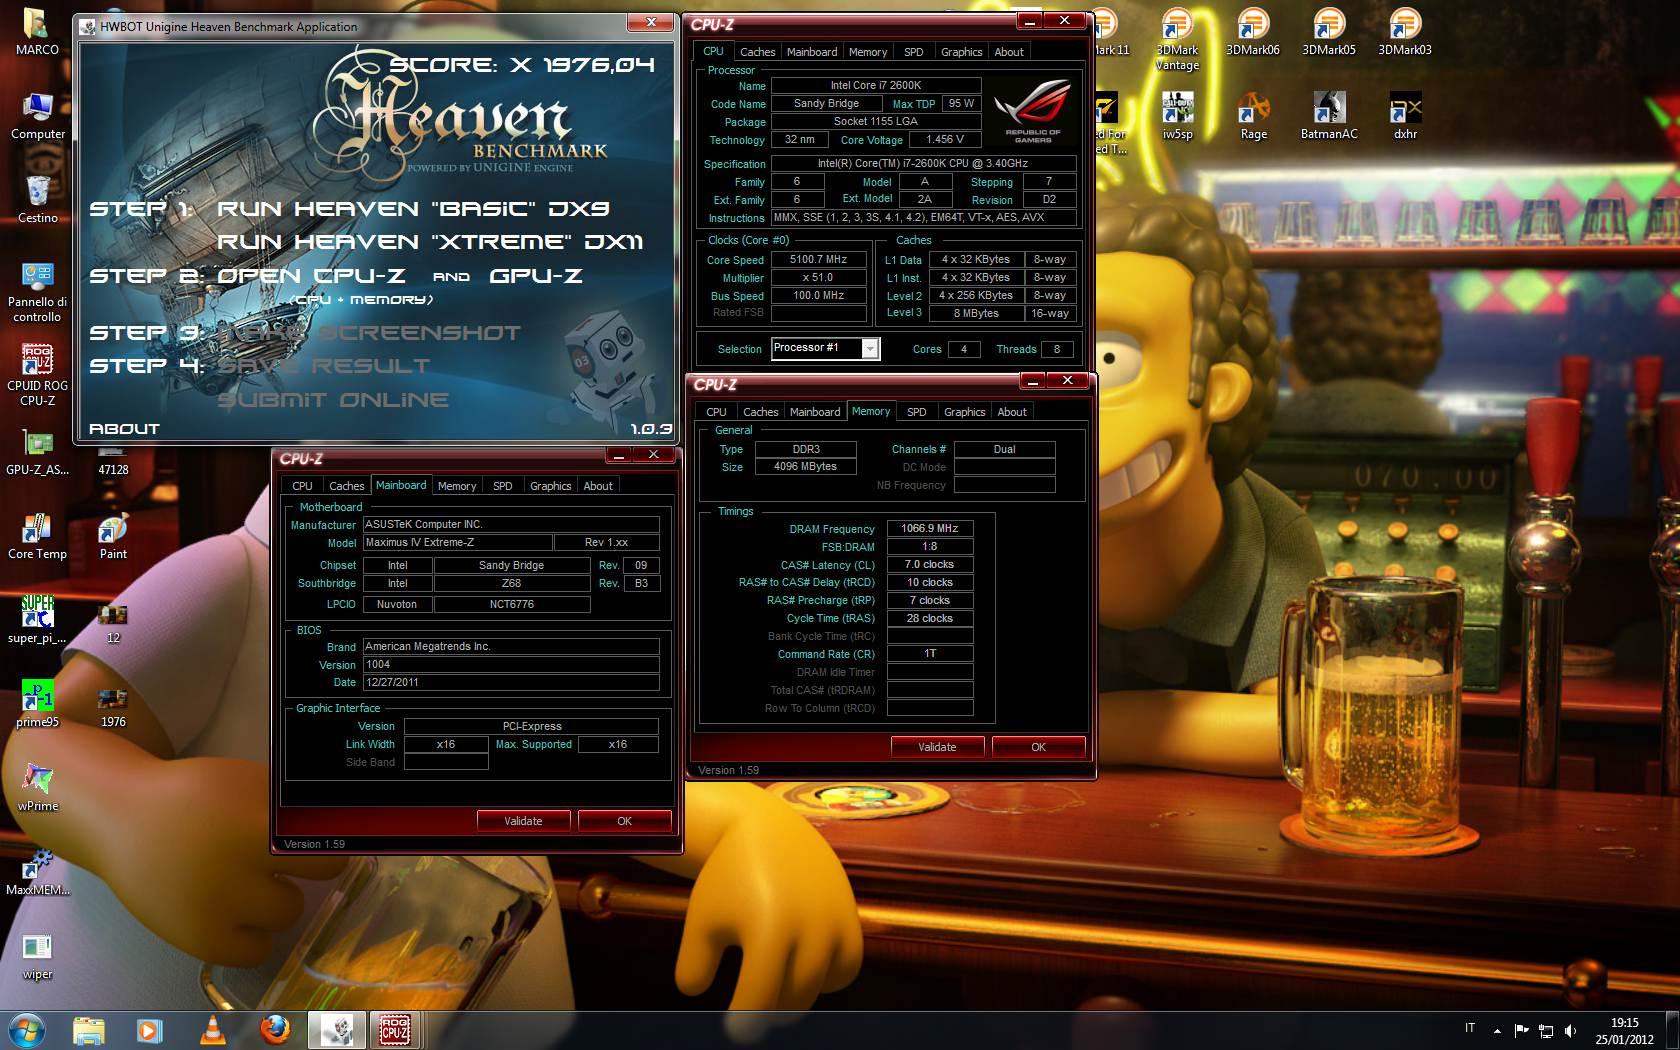Open the volume icon in the system tray
Viewport: 1680px width, 1050px height.
click(1571, 1029)
